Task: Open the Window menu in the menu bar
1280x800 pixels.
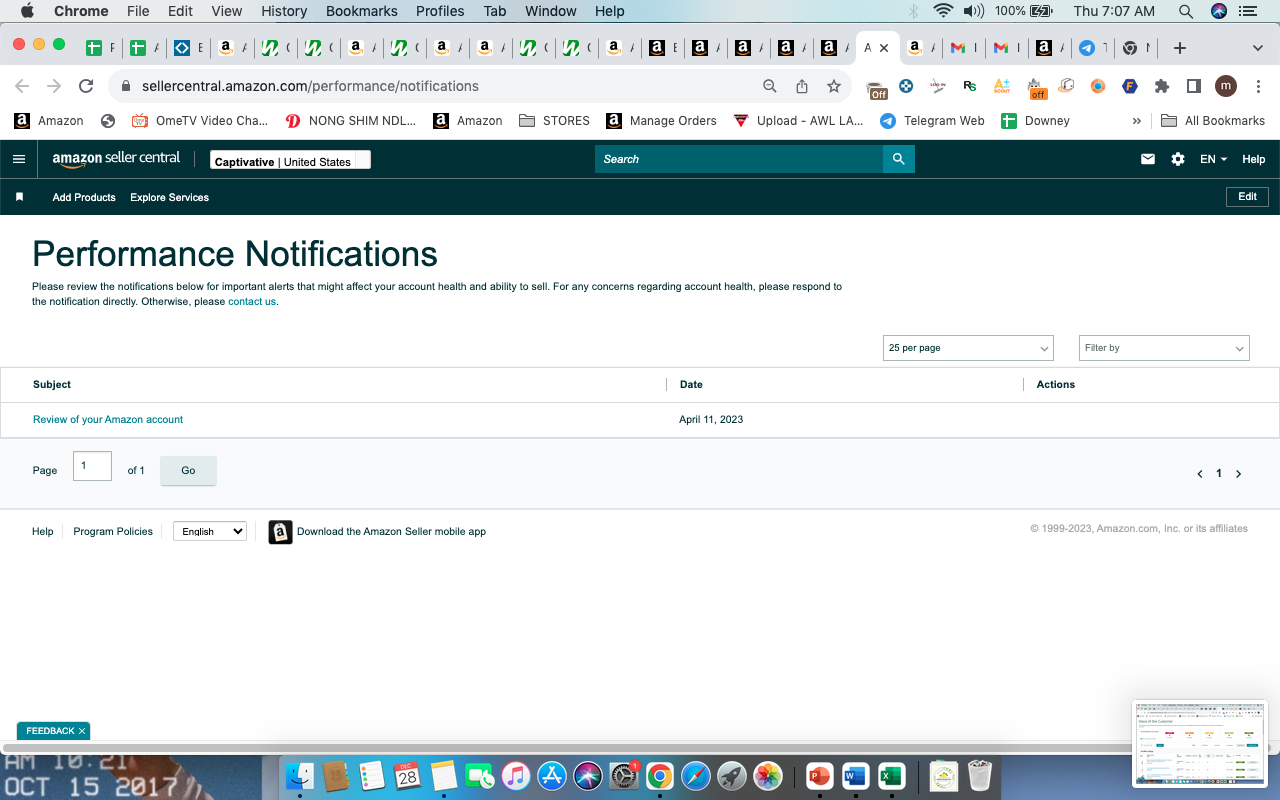Action: [551, 11]
